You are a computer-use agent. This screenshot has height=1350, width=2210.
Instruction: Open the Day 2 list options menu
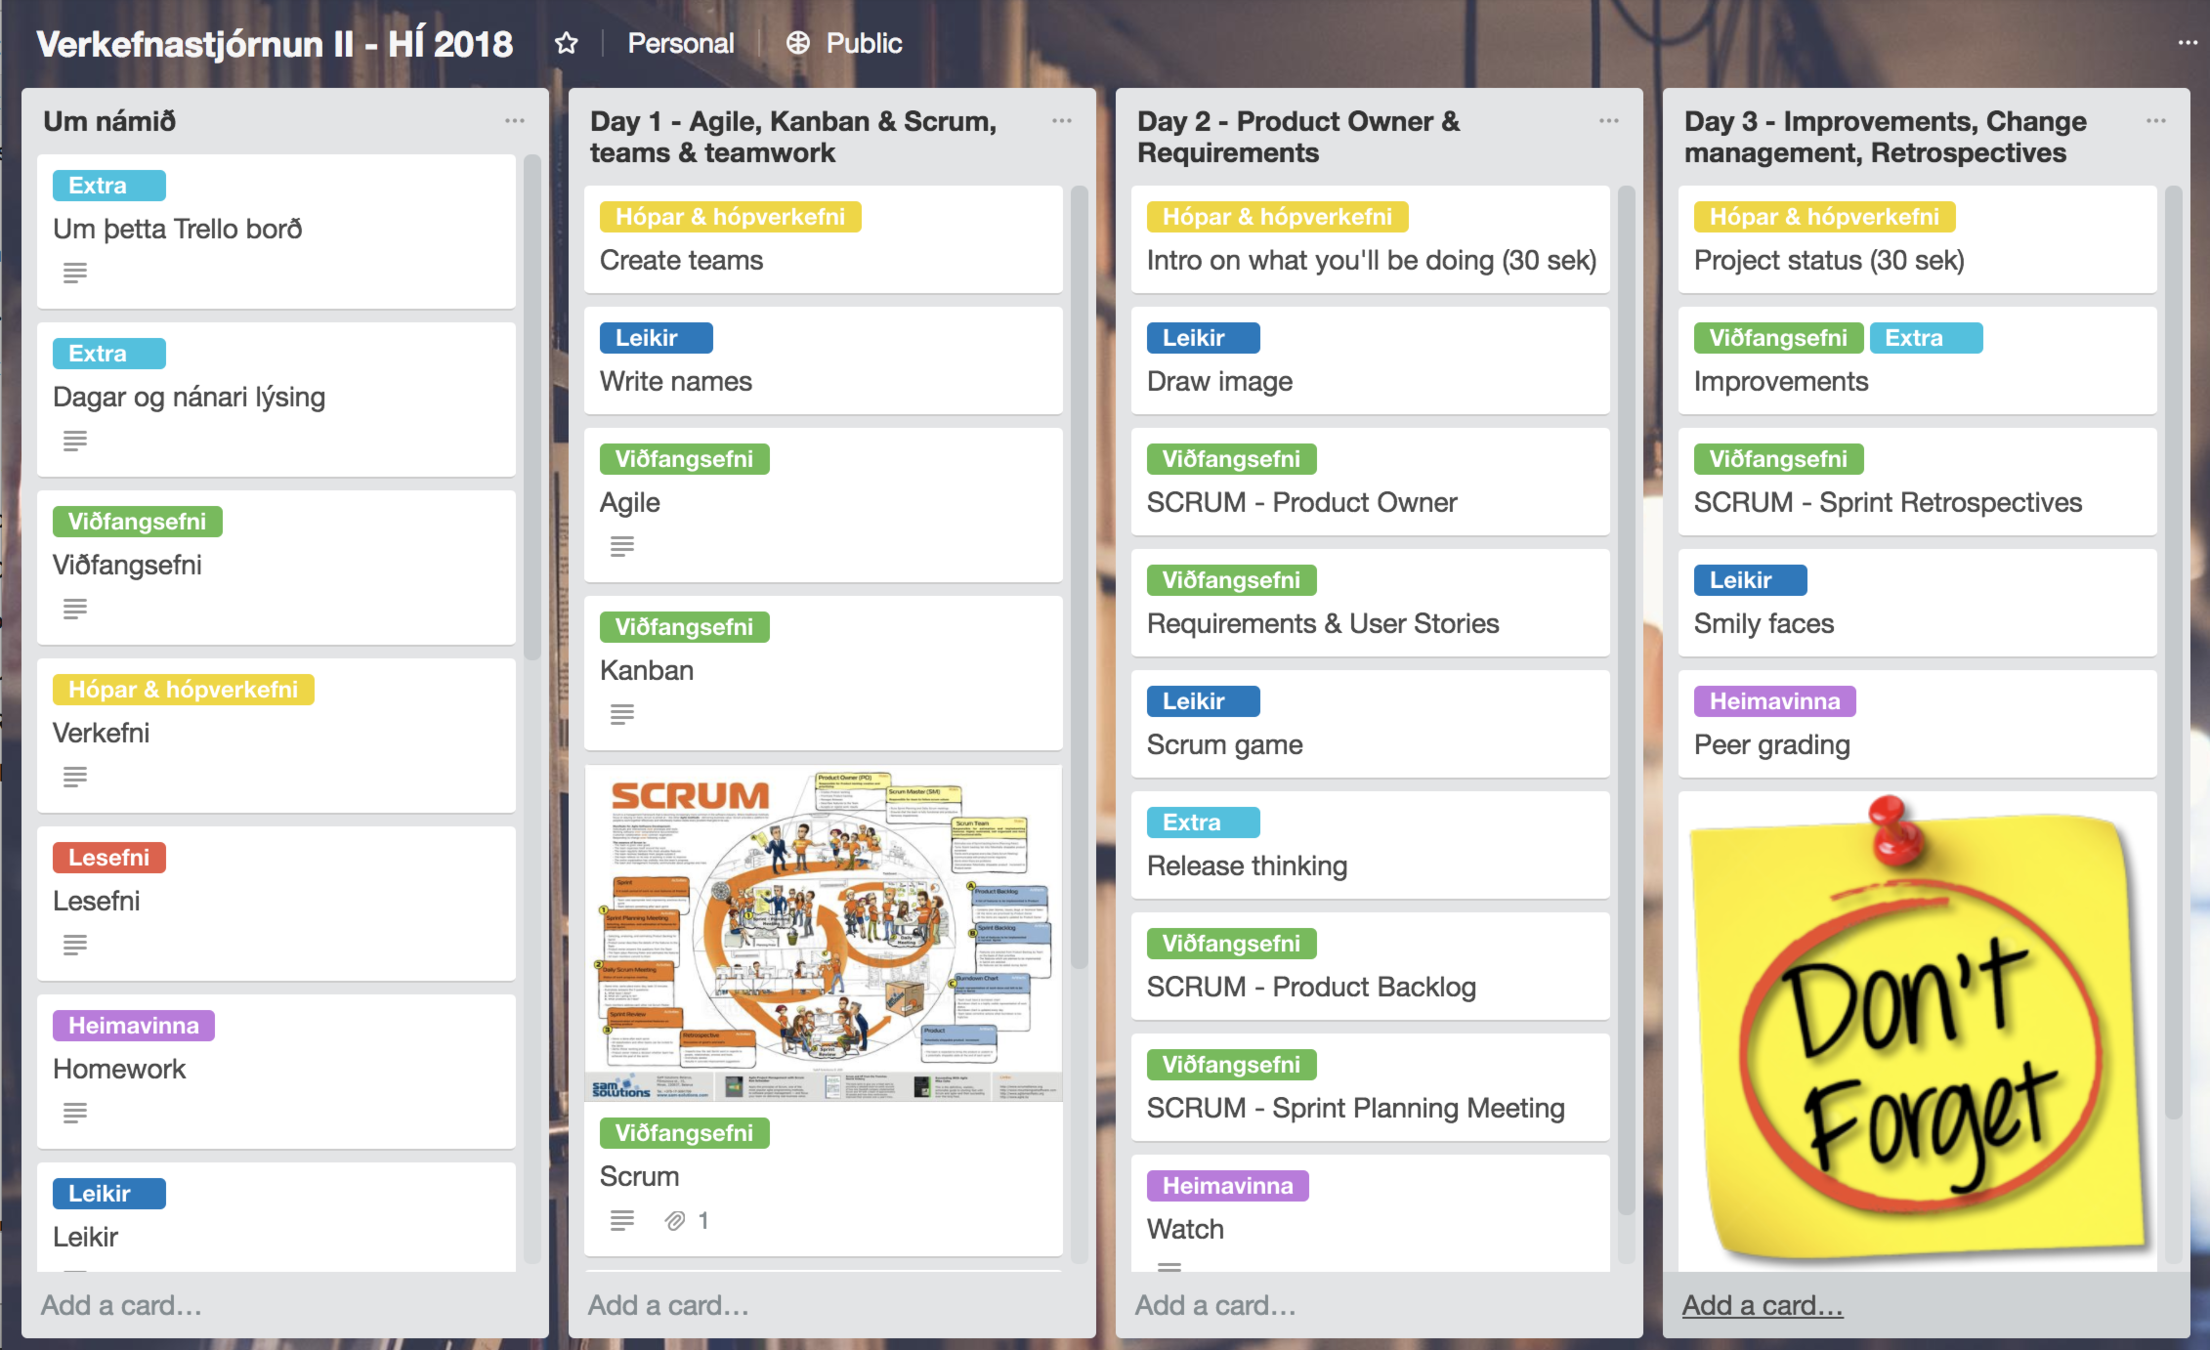pos(1608,121)
